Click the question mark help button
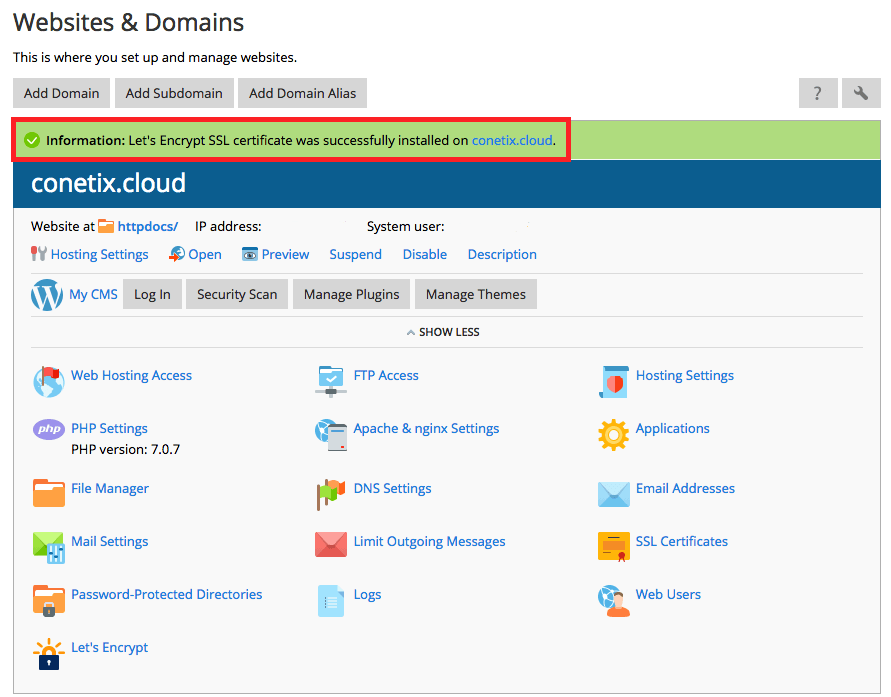 tap(818, 93)
